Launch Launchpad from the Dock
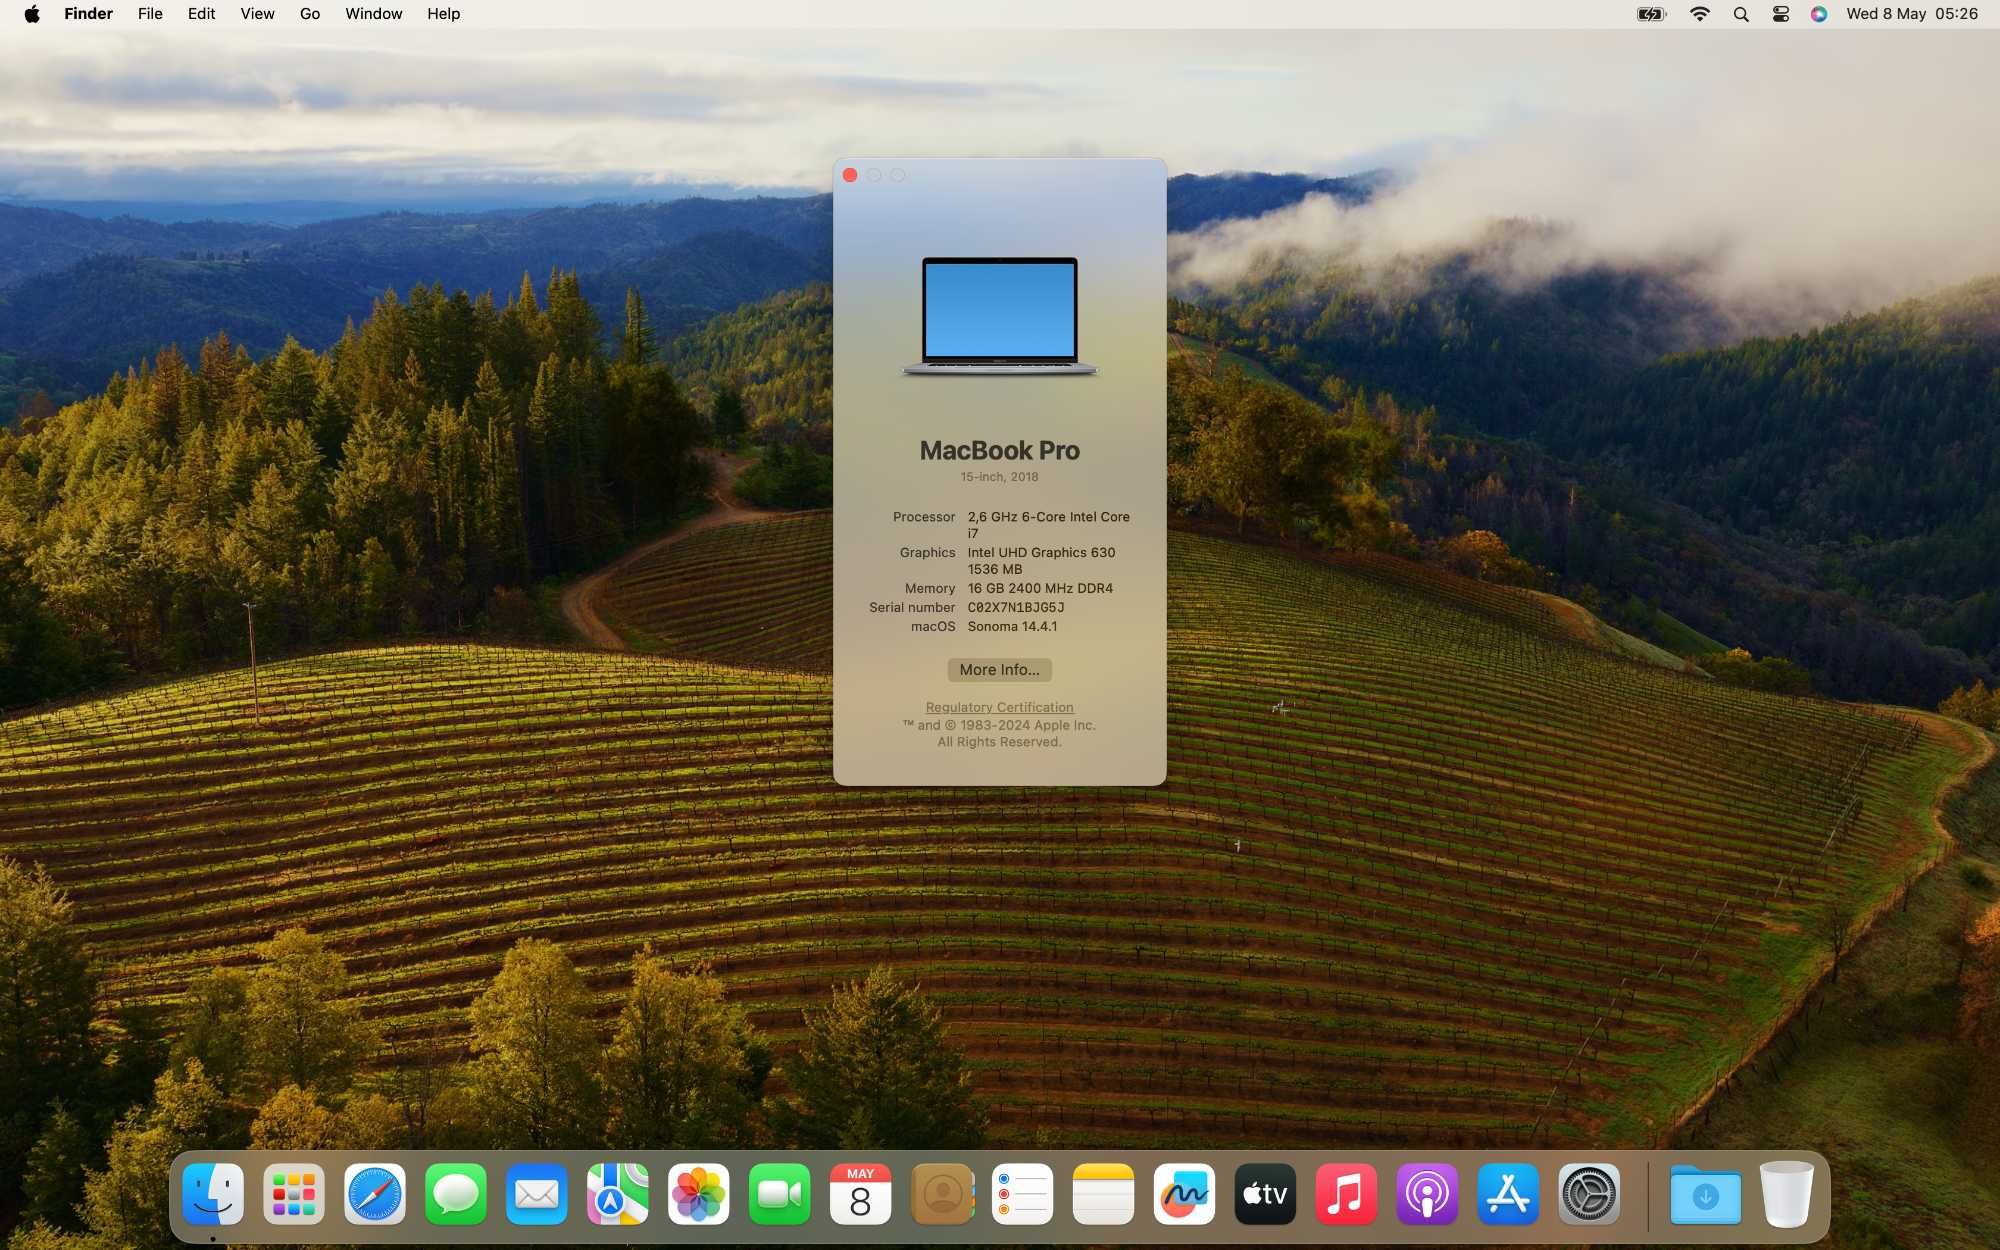 tap(294, 1194)
